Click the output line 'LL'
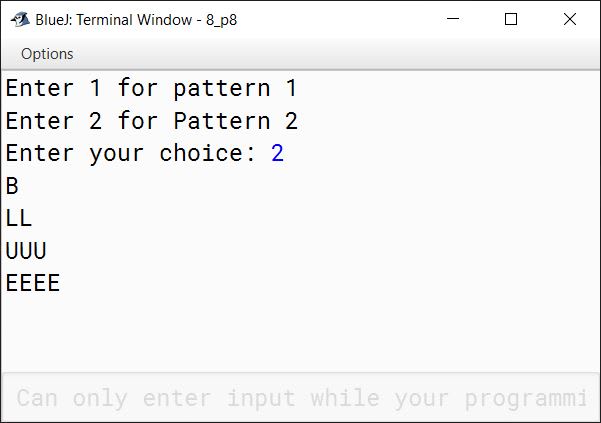This screenshot has width=601, height=423. 19,218
